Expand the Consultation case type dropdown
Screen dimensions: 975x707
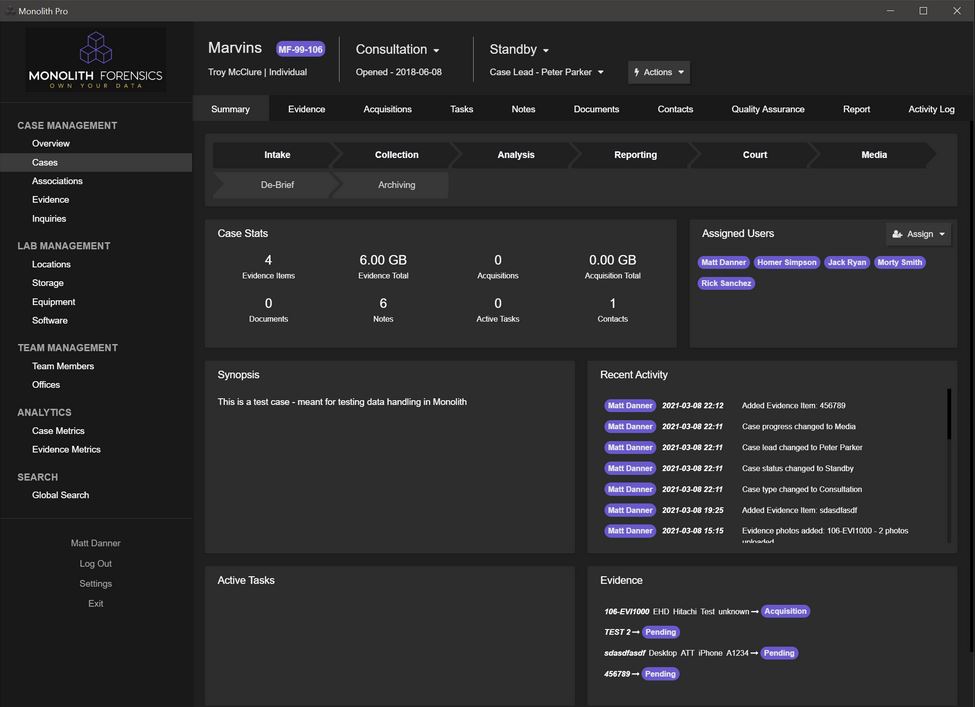point(397,49)
